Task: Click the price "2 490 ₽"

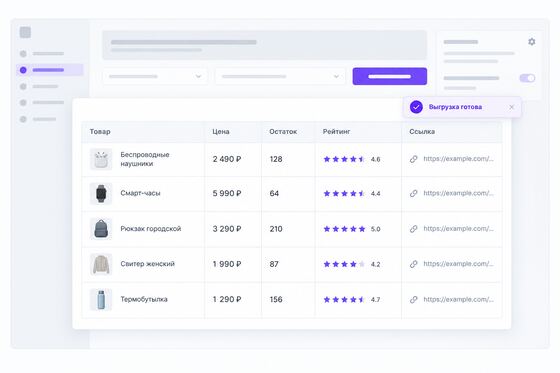Action: click(x=227, y=159)
